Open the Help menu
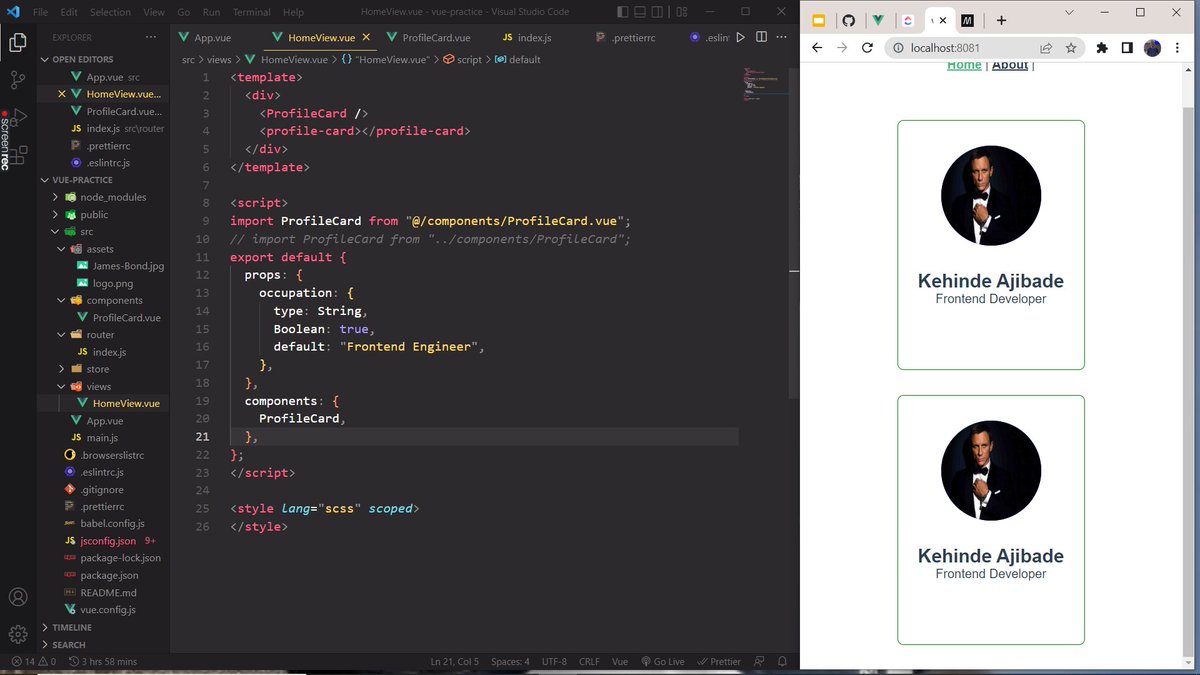1200x675 pixels. click(x=293, y=12)
